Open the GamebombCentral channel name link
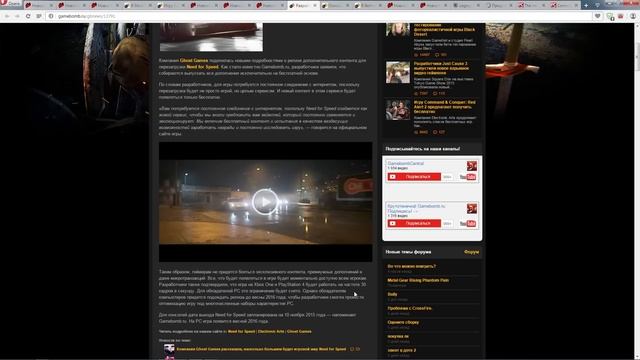 coord(406,163)
